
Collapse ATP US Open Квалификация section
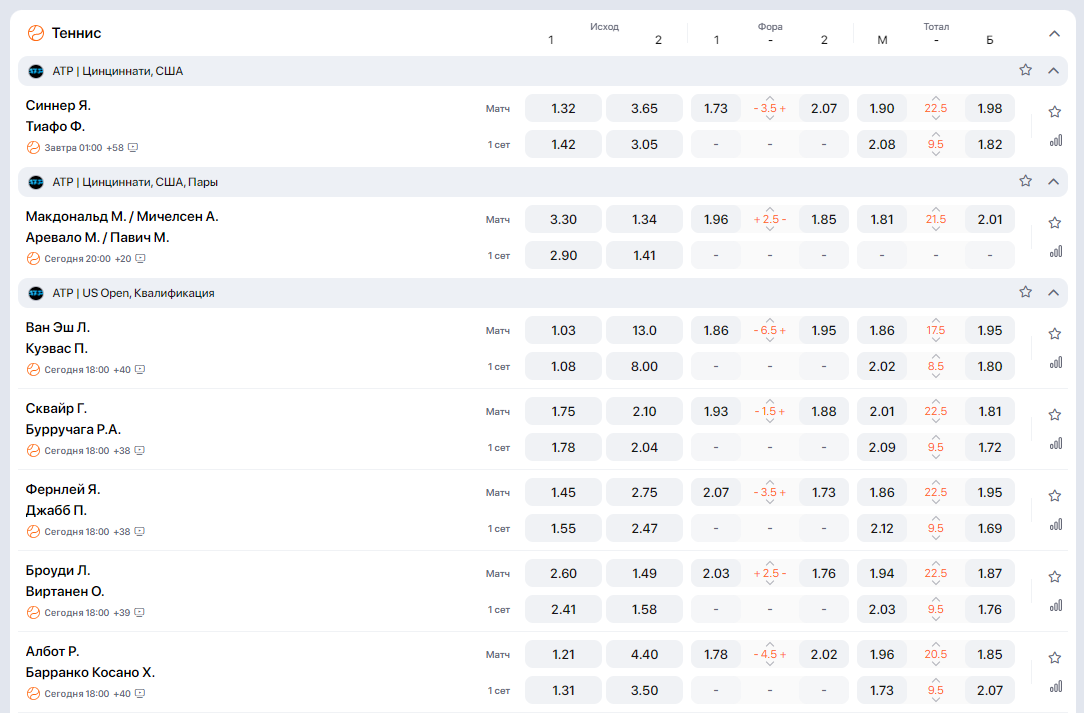1053,292
